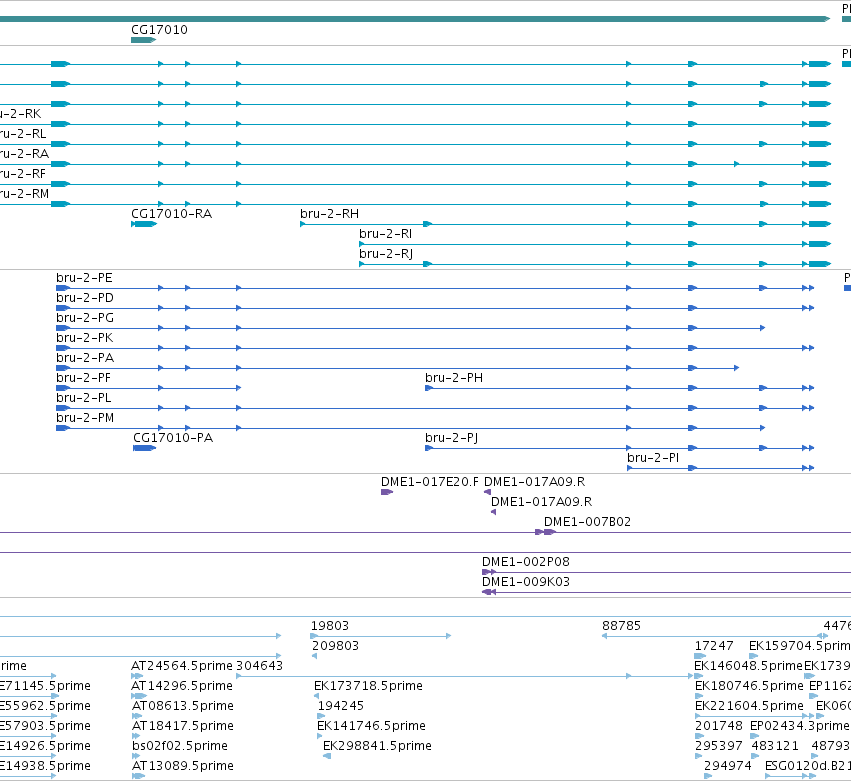This screenshot has width=851, height=781.
Task: Click the AT14296.5prime EST label
Action: 182,686
